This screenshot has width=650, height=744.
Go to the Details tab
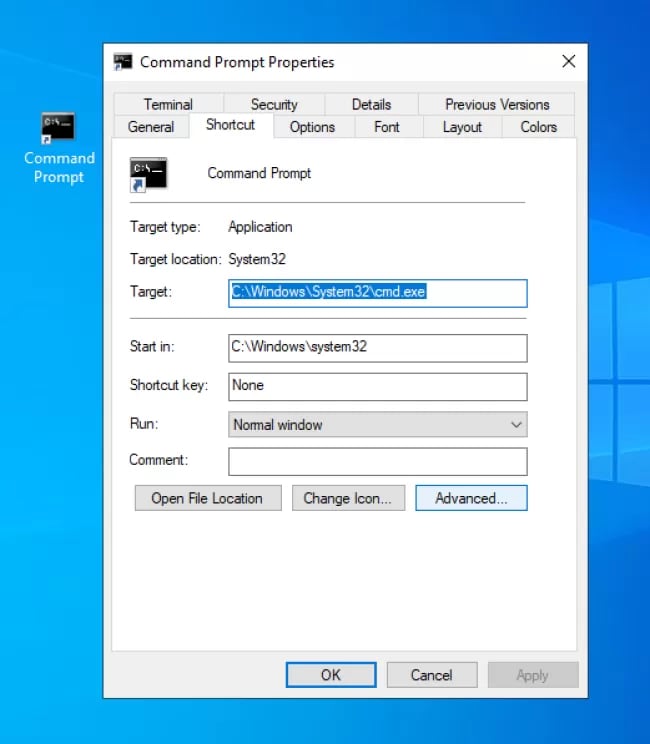[371, 104]
